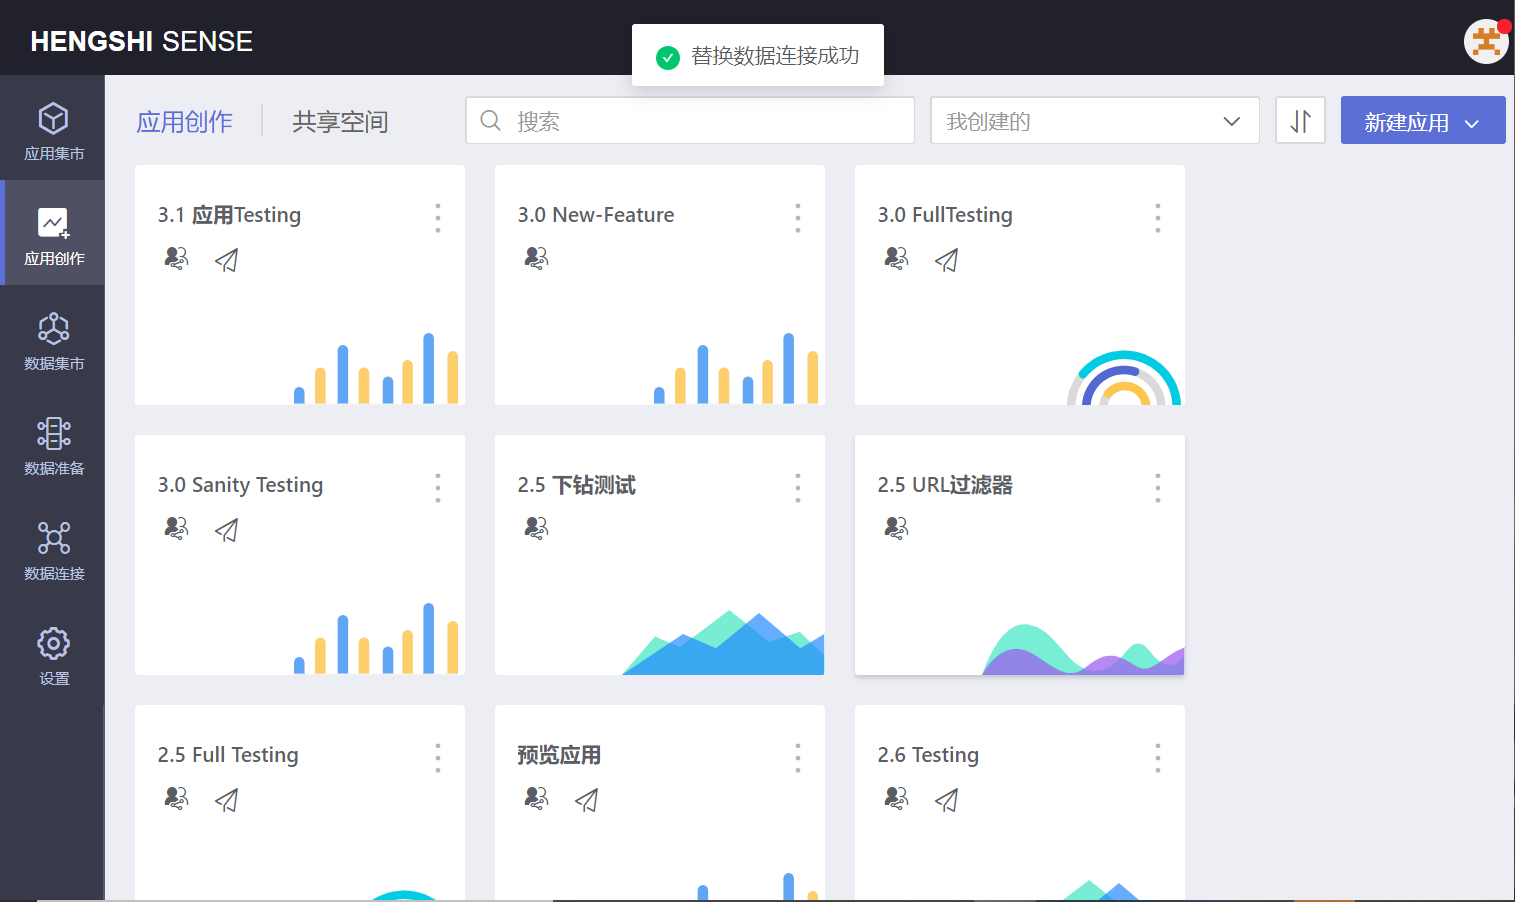Click bar chart thumbnail on 3.1 应用Testing
1515x902 pixels.
coord(376,368)
